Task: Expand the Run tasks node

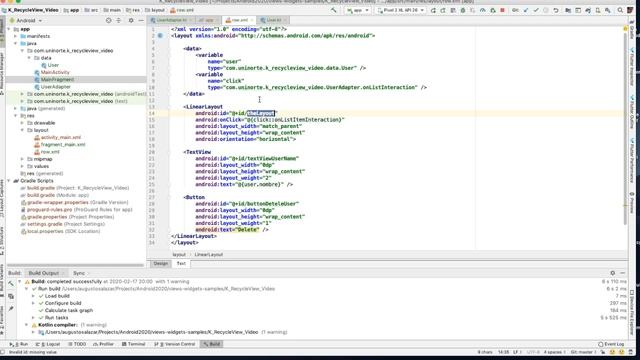Action: pos(33,318)
